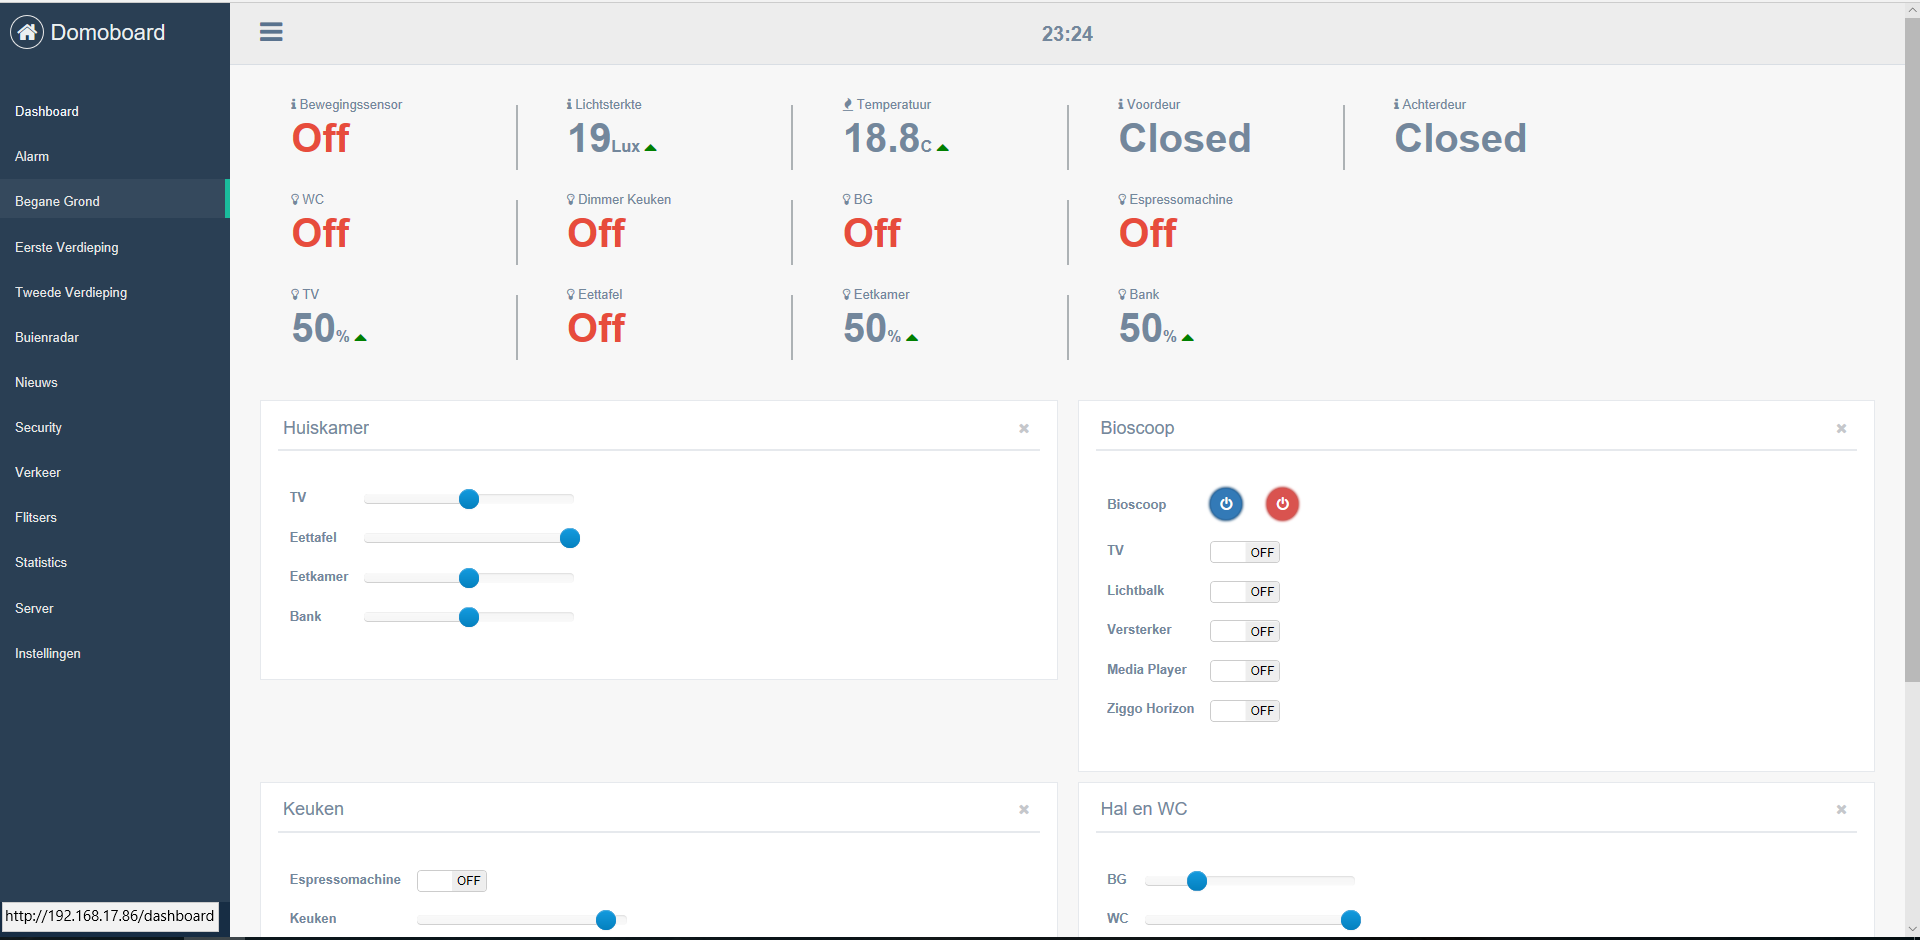1920x940 pixels.
Task: Click the Huiskamer Eettafel slider handle
Action: 570,538
